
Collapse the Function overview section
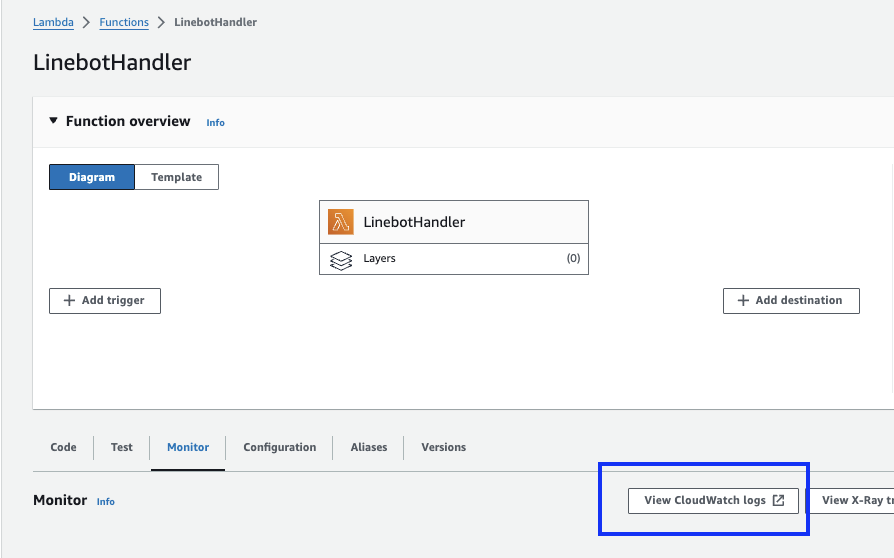tap(53, 121)
